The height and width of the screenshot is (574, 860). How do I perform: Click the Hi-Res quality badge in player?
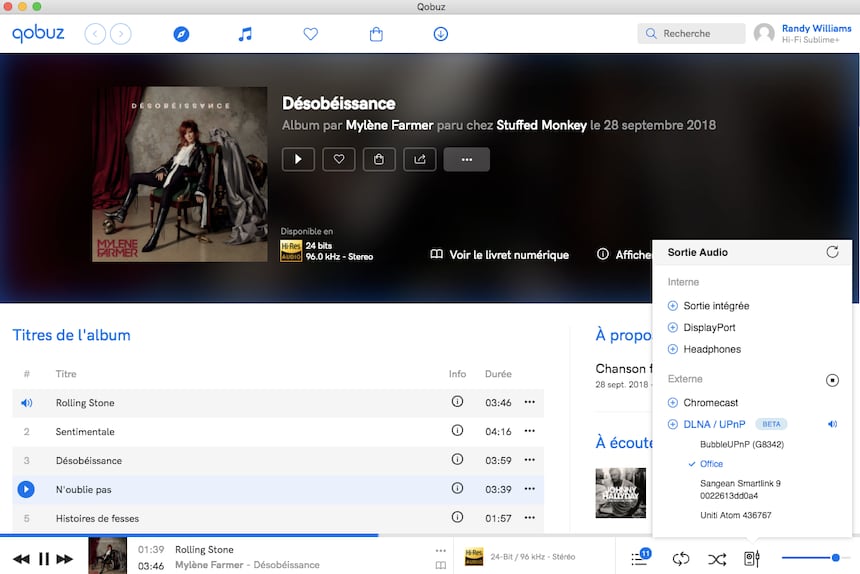click(474, 556)
